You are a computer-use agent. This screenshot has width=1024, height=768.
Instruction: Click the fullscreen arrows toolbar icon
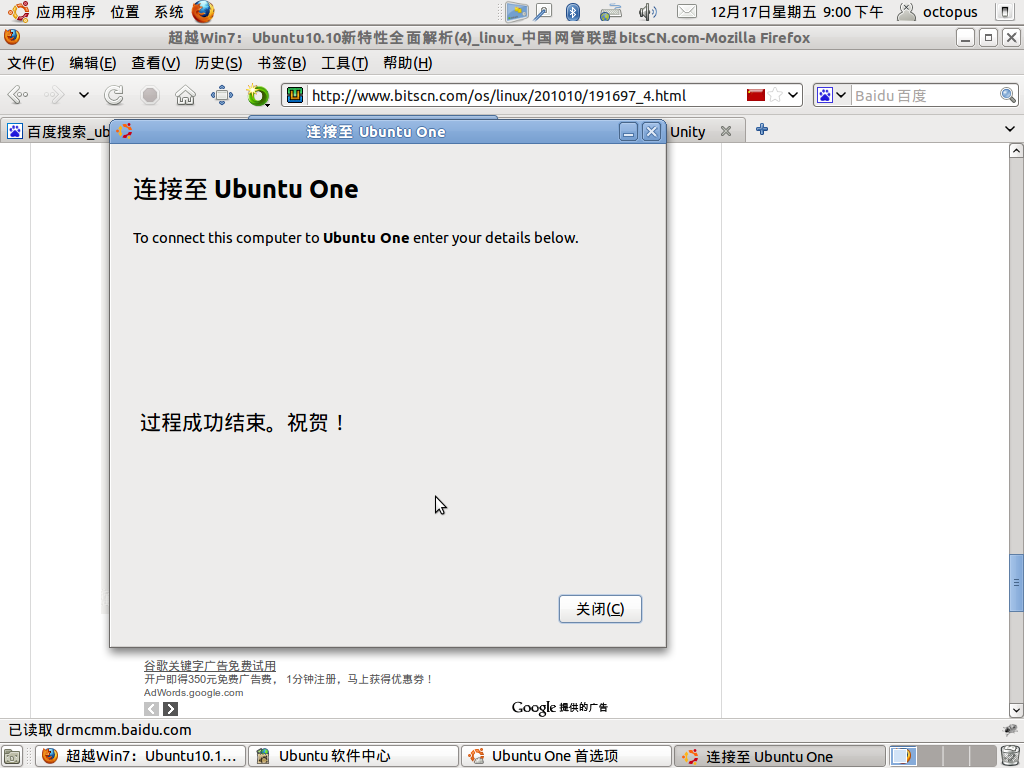222,95
